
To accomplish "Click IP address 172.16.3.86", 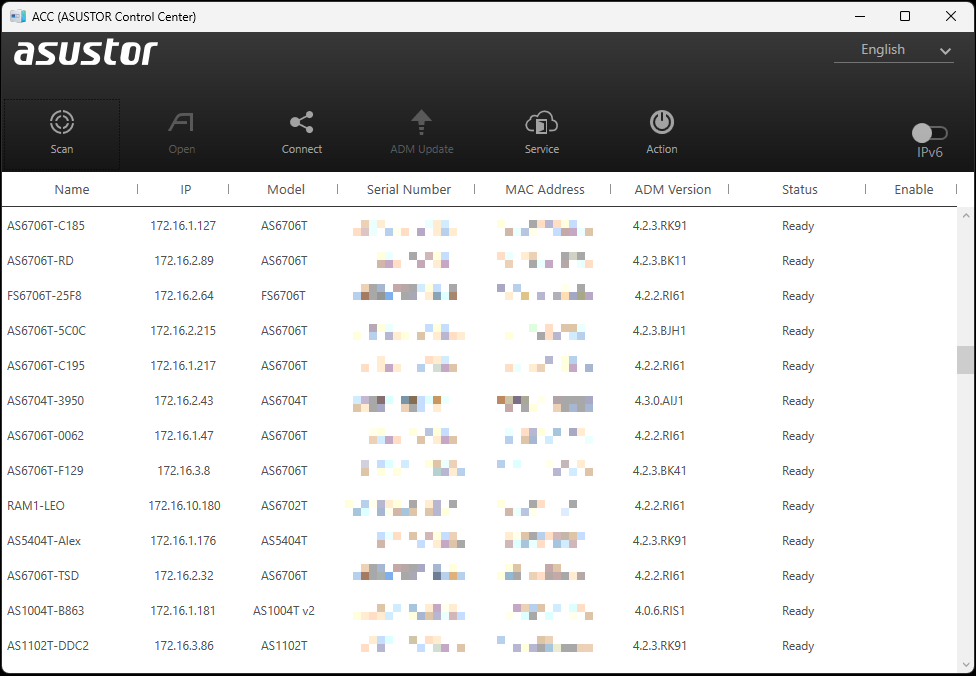I will (184, 645).
